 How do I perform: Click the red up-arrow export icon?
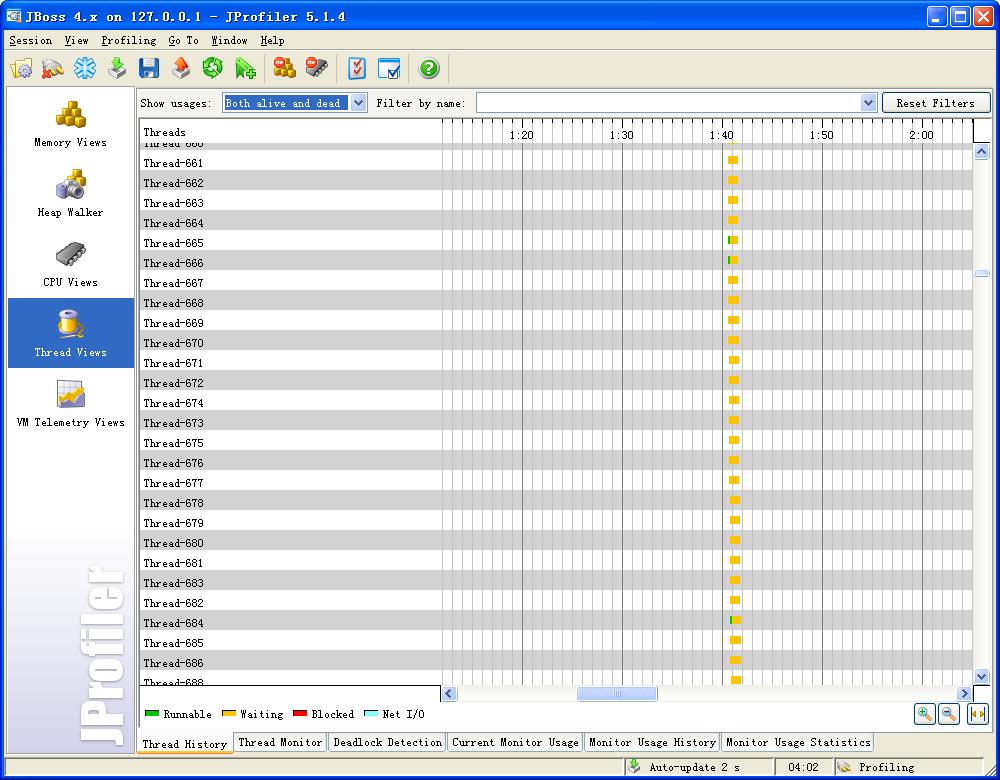181,68
